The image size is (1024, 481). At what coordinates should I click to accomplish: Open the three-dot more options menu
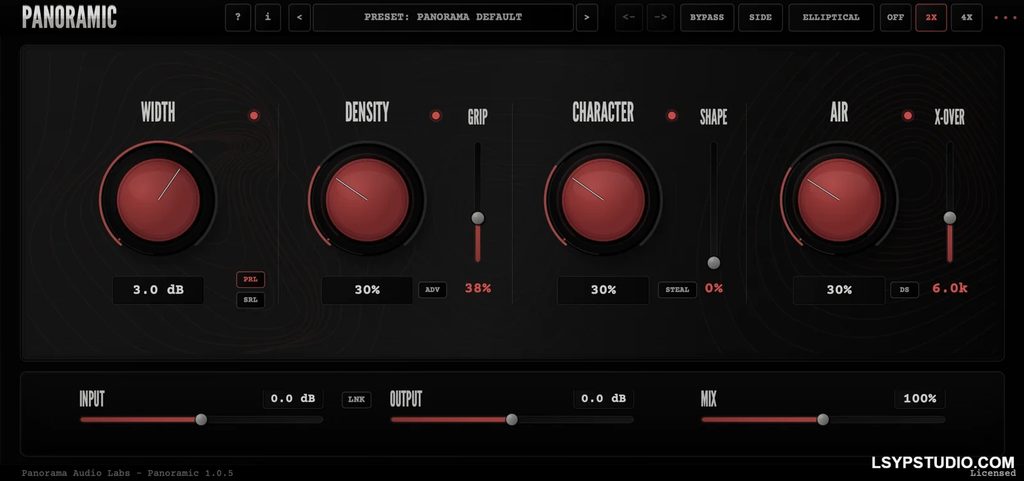(x=1005, y=18)
